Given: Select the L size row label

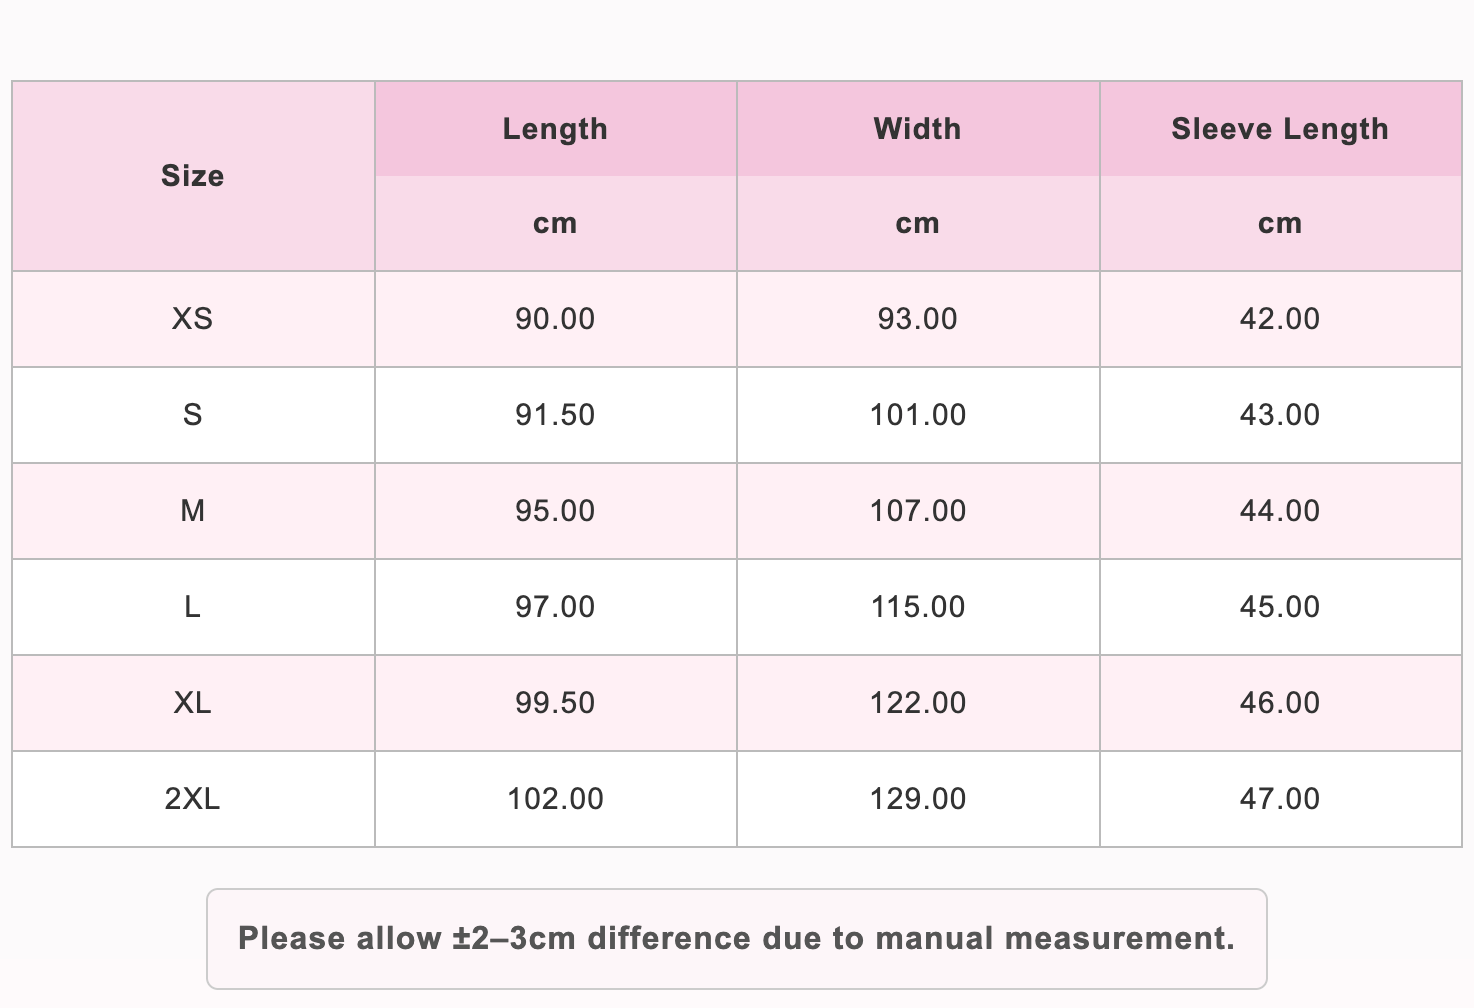Looking at the screenshot, I should click(192, 607).
